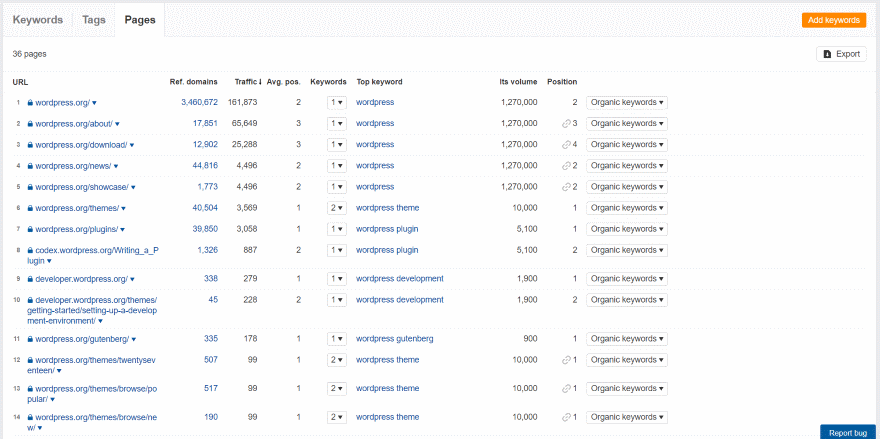The image size is (880, 439).
Task: Click the link icon in wordpress.org/download/ position
Action: pos(566,145)
